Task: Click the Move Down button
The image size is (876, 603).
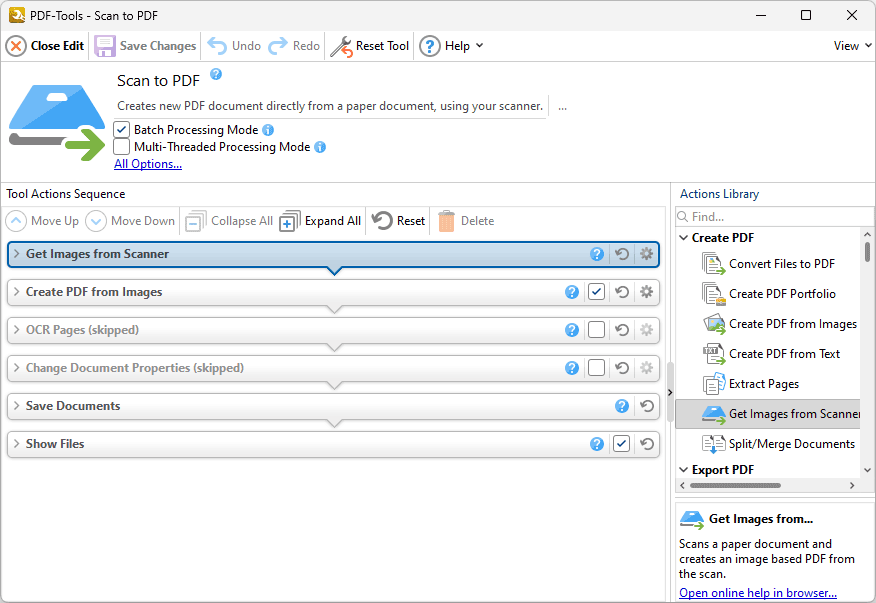Action: [131, 221]
